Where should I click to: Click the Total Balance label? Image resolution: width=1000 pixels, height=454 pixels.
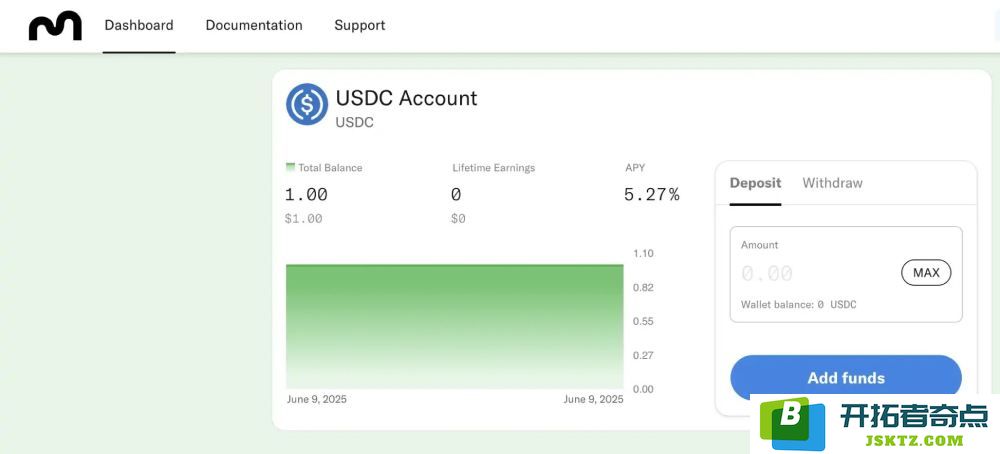tap(330, 168)
